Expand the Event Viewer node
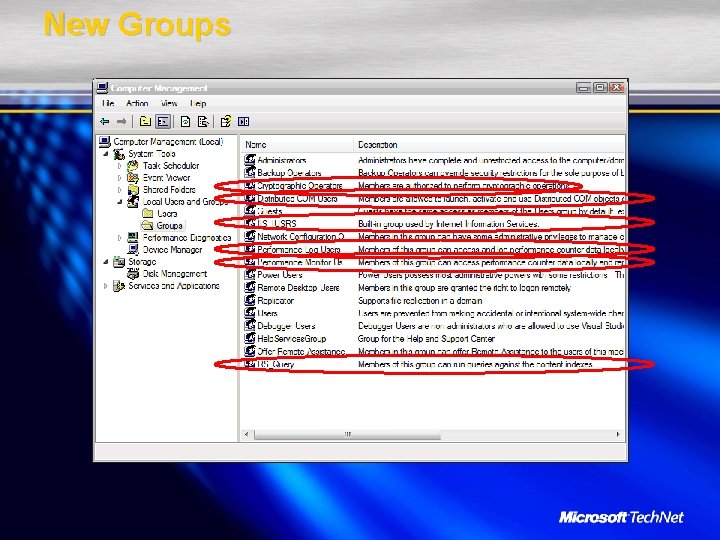 coord(119,177)
